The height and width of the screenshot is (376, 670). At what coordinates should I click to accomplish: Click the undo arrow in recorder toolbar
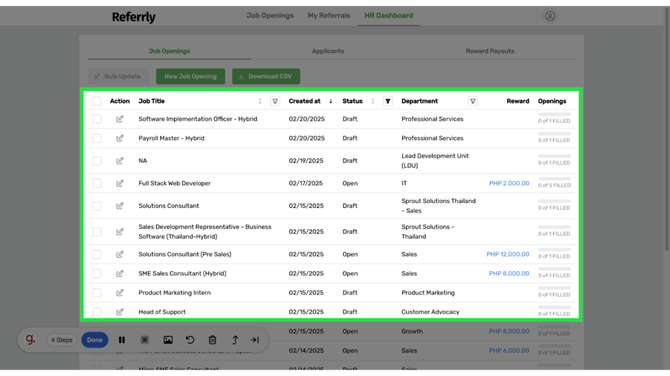click(190, 340)
